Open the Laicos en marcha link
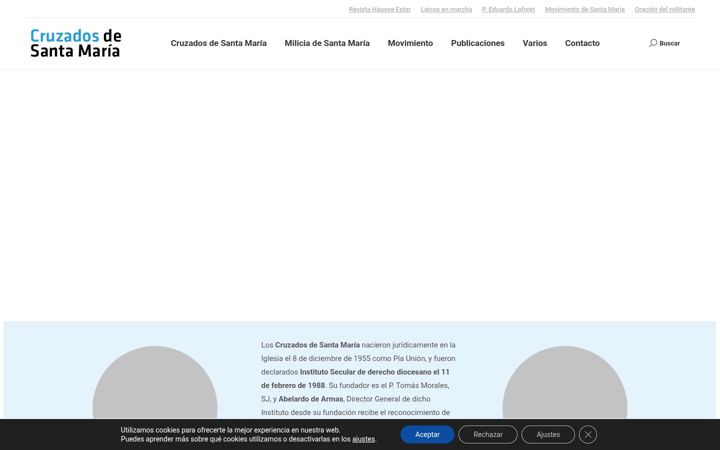Viewport: 720px width, 450px height. [x=446, y=9]
